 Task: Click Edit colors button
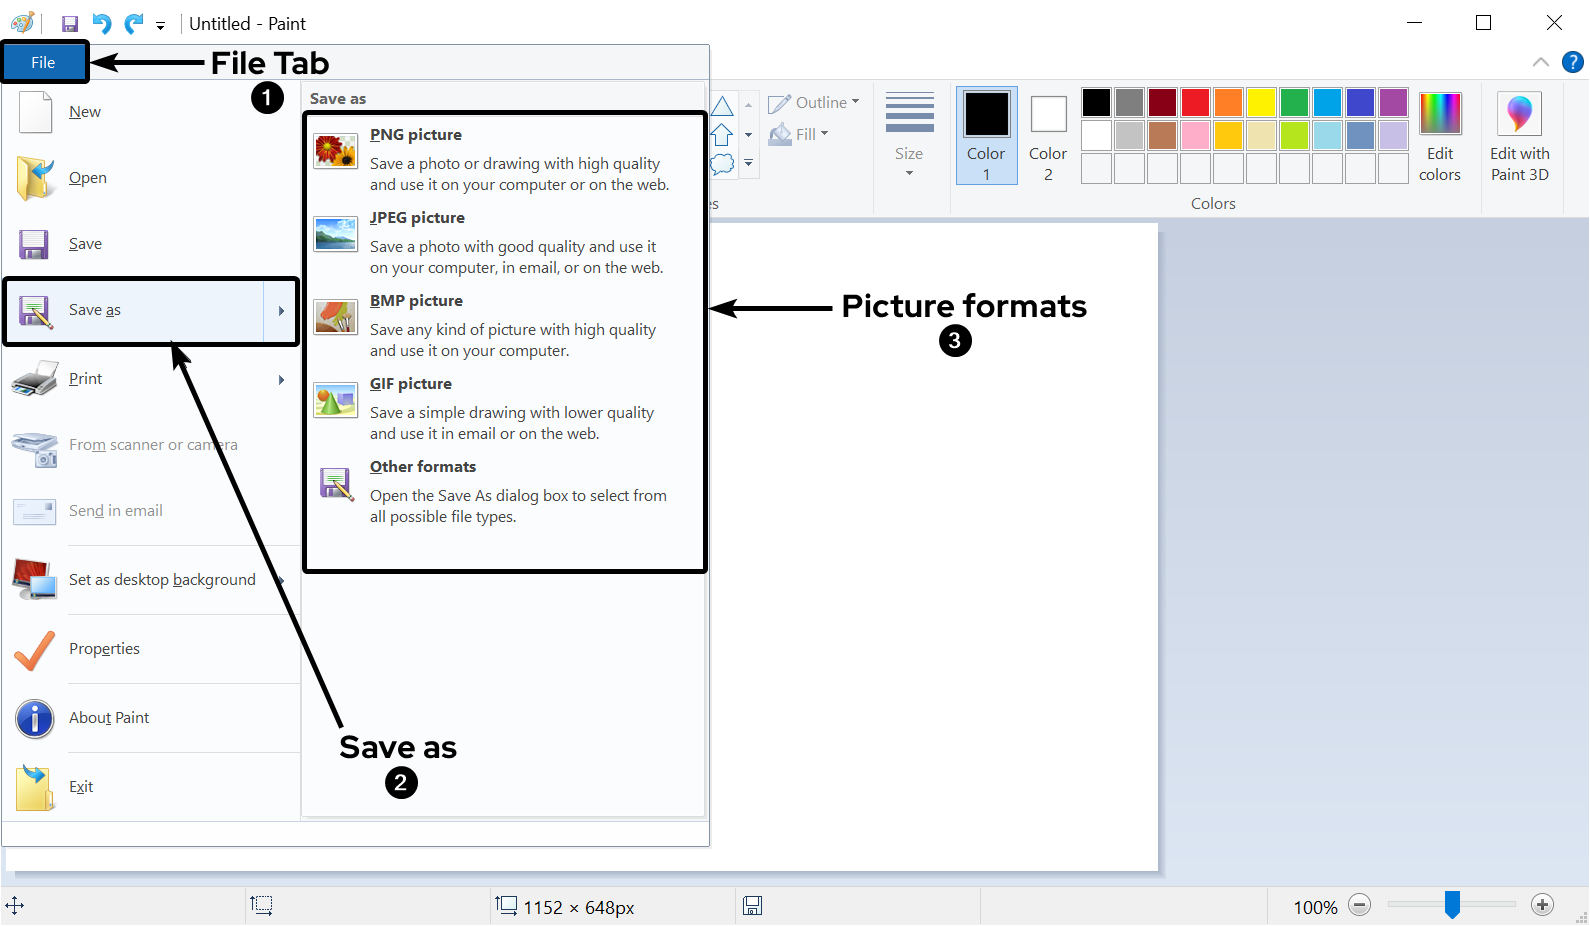pyautogui.click(x=1440, y=136)
